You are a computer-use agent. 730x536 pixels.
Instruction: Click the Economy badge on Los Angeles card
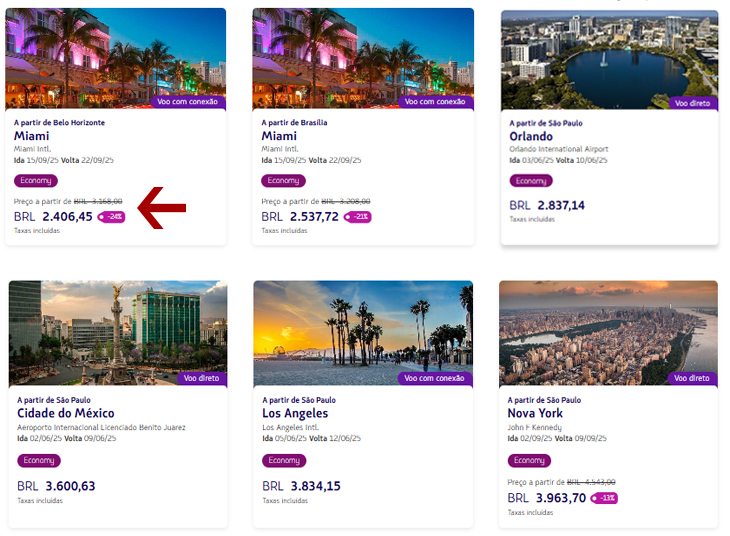coord(284,461)
